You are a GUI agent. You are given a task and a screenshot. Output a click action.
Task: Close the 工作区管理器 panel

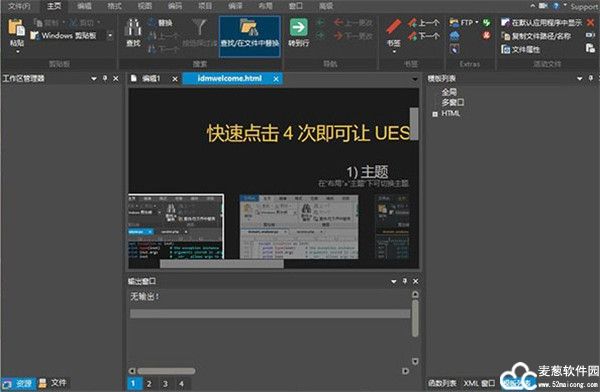click(116, 78)
